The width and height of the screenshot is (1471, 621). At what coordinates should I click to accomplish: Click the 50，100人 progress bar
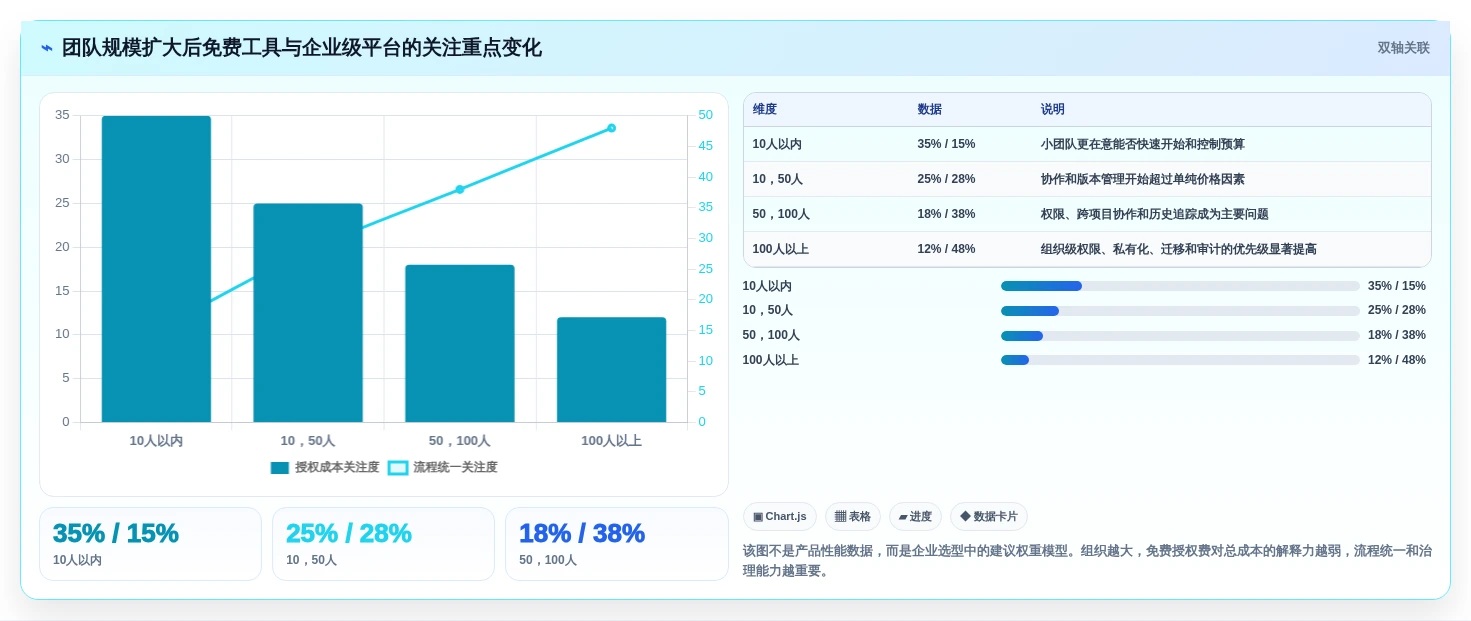tap(1180, 335)
